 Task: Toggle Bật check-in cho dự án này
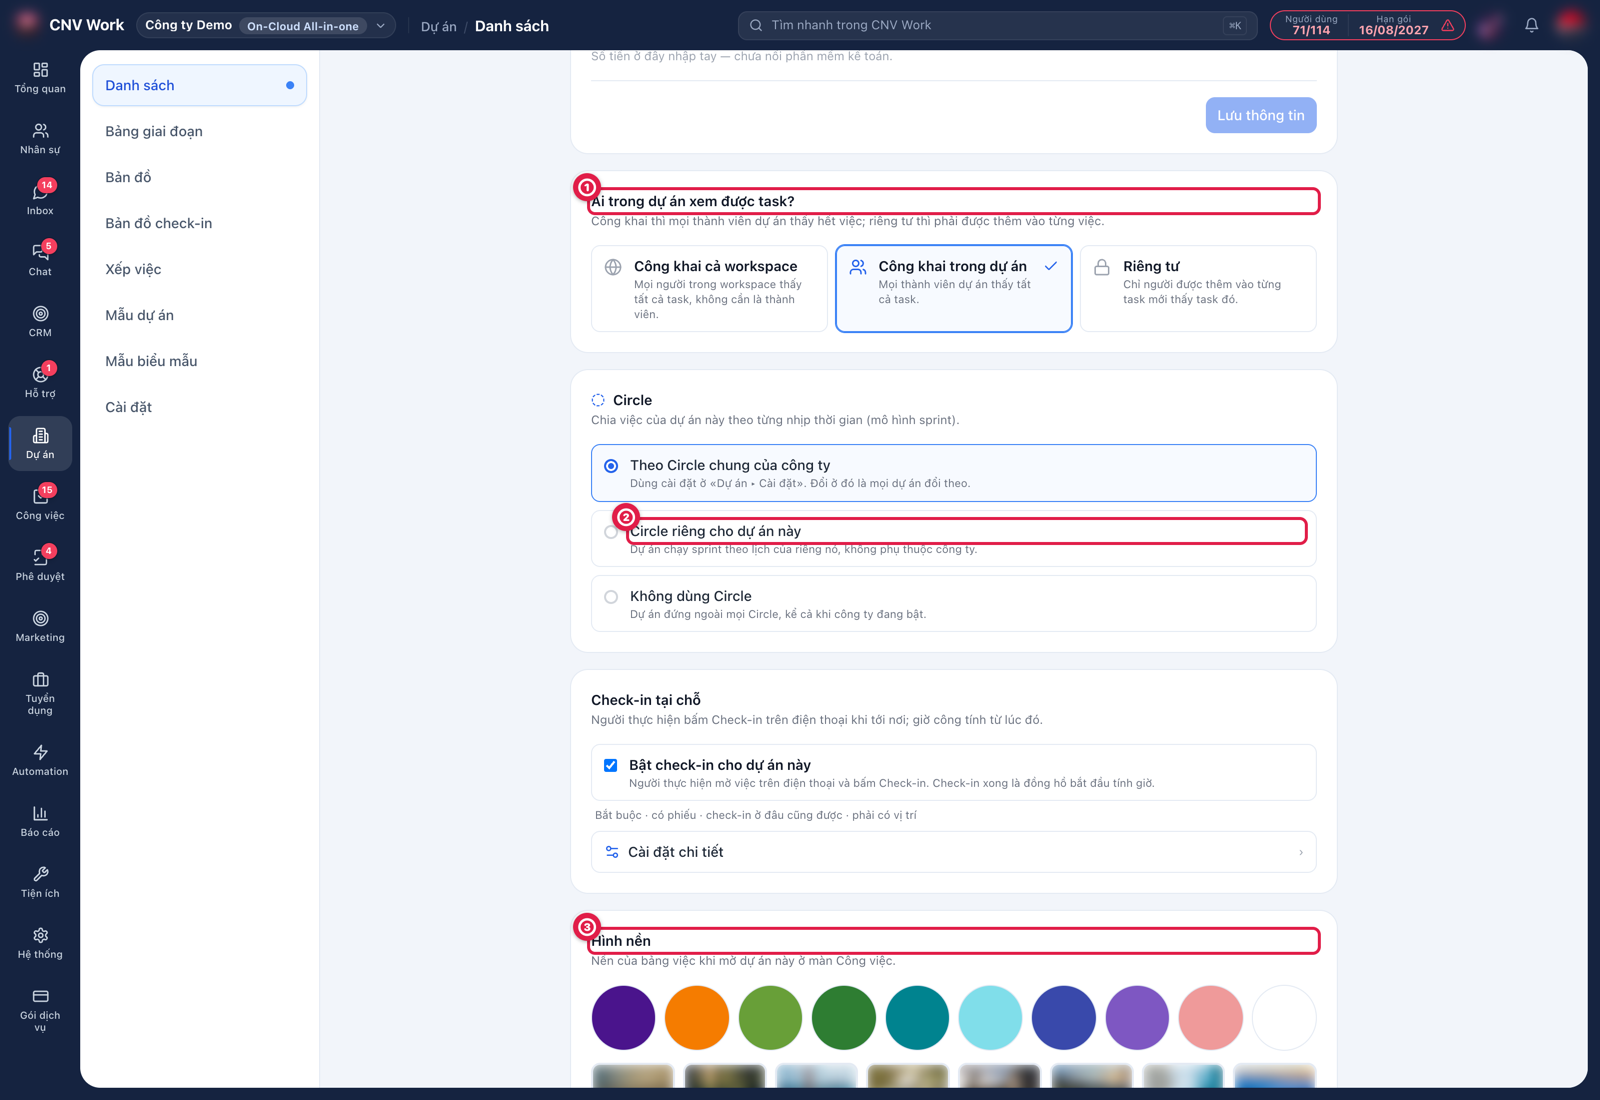point(610,765)
